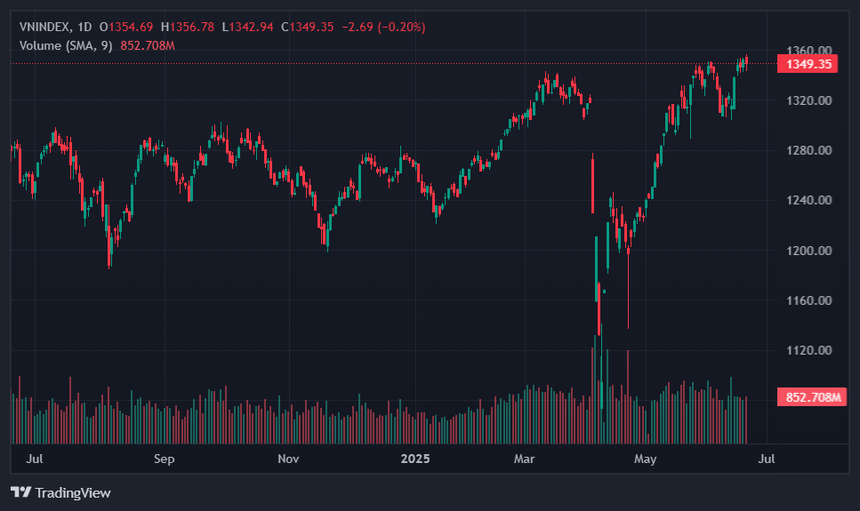The height and width of the screenshot is (511, 860).
Task: Click the 1D interval label
Action: 84,27
